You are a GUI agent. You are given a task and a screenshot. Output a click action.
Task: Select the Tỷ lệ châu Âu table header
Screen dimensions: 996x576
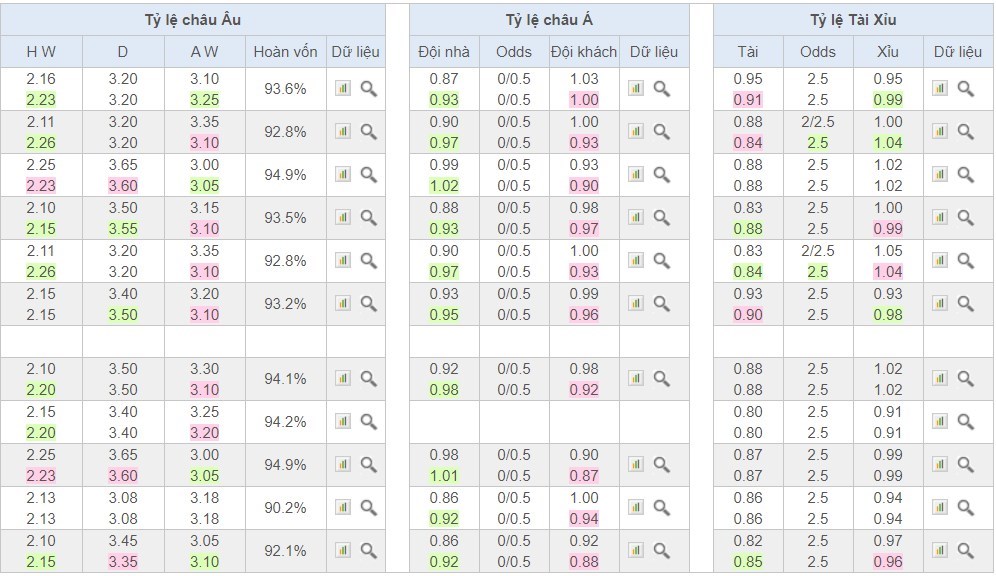click(192, 20)
